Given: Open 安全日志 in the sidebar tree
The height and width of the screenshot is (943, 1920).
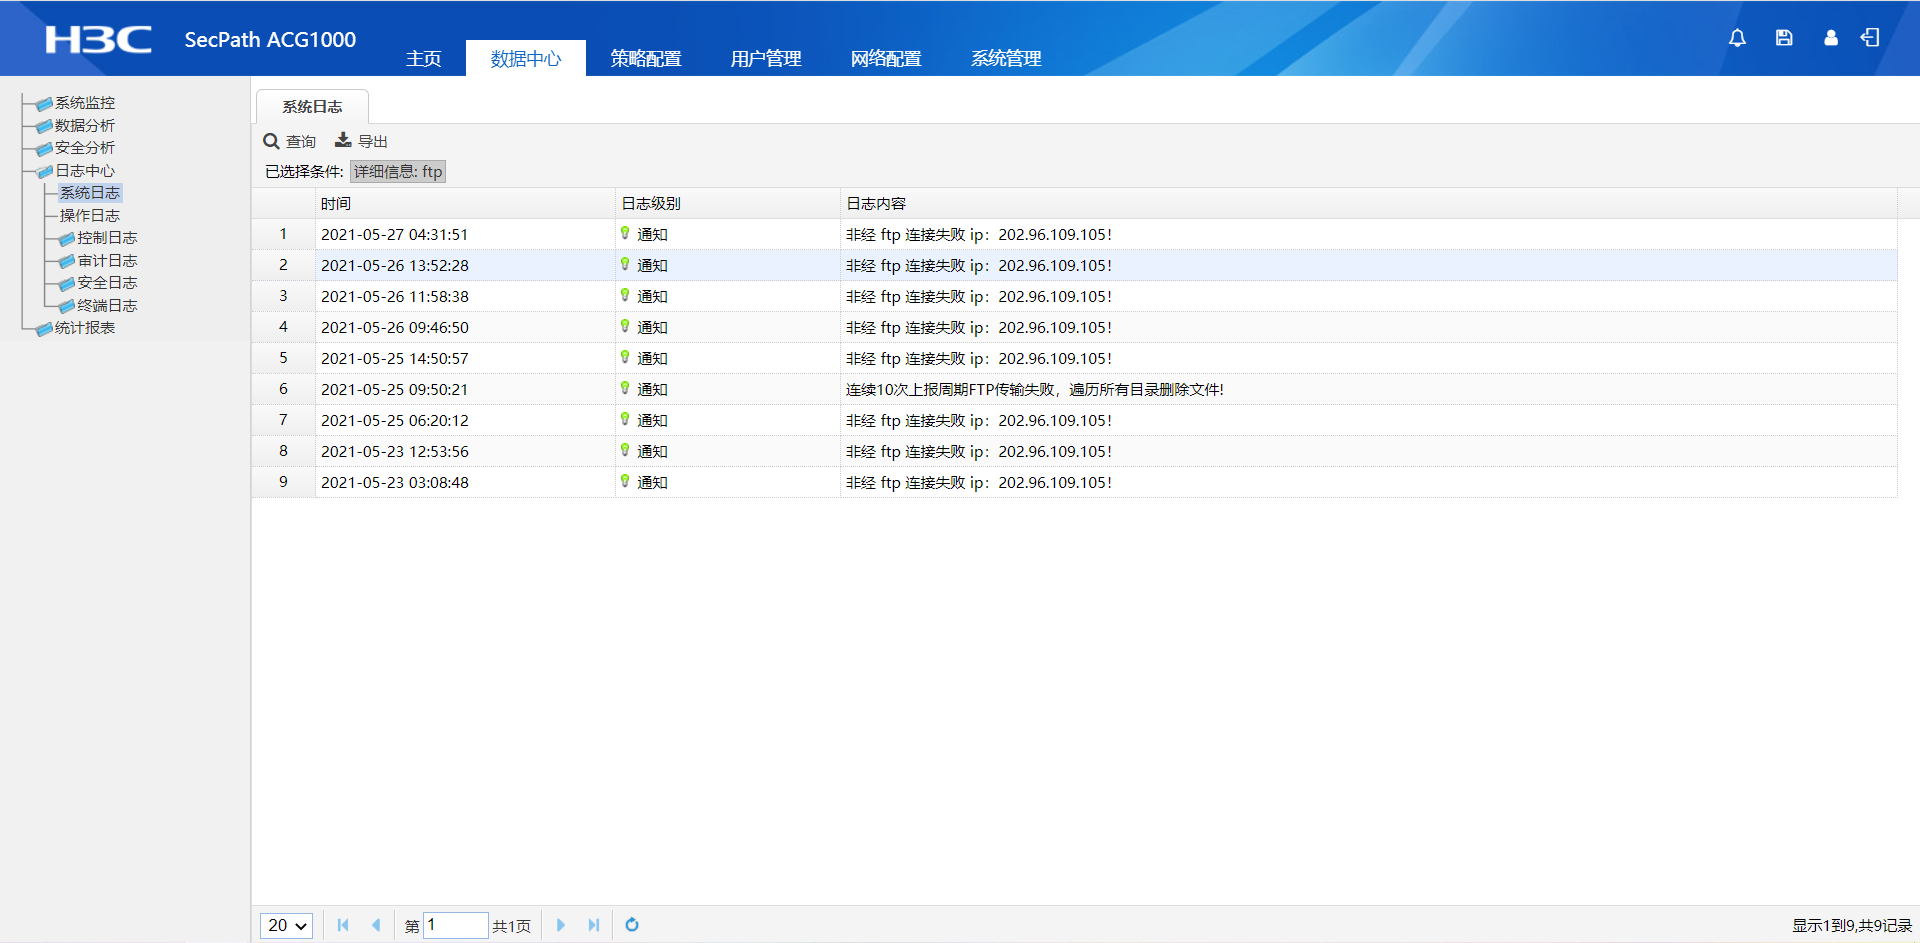Looking at the screenshot, I should [x=107, y=283].
